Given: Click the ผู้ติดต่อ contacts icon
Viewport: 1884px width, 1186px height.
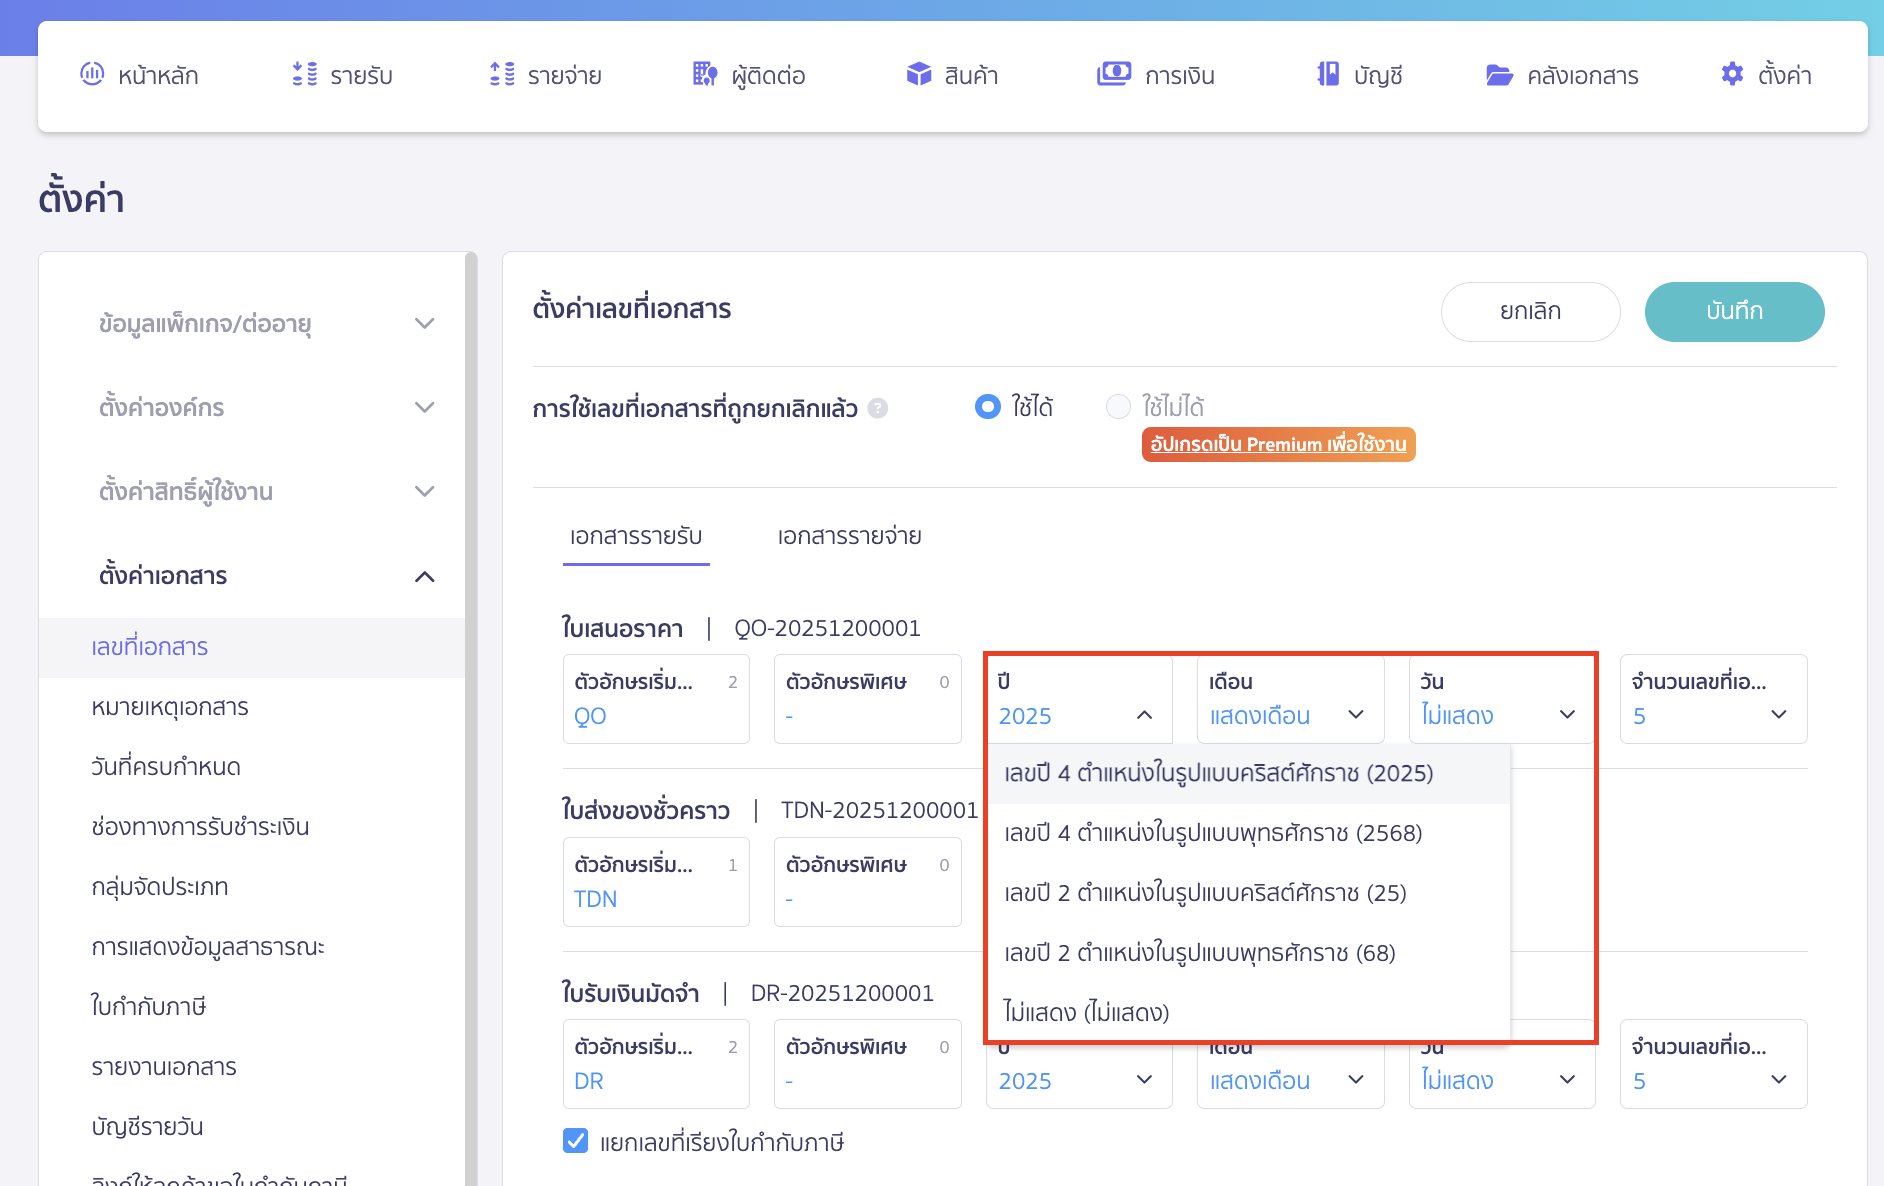Looking at the screenshot, I should (703, 74).
